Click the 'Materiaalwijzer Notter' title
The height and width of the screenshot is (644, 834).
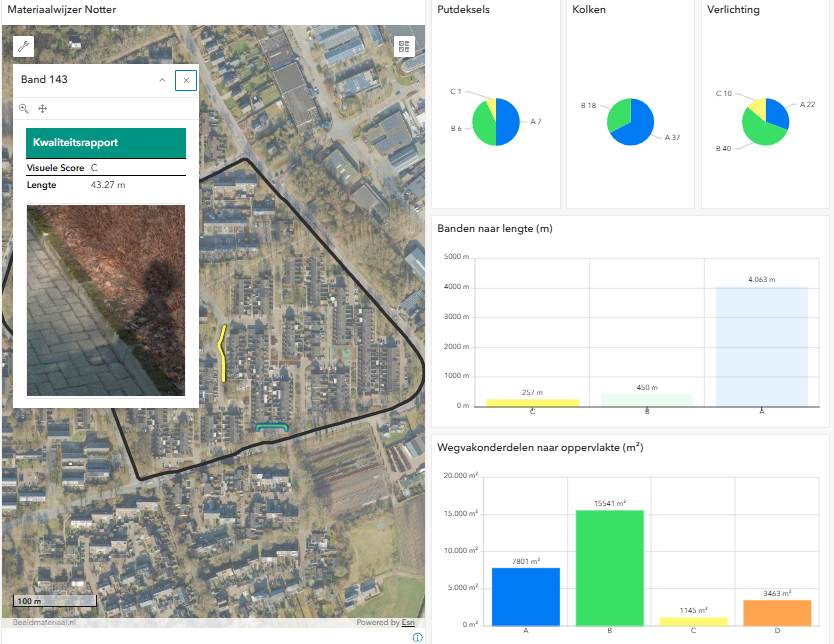pos(62,10)
